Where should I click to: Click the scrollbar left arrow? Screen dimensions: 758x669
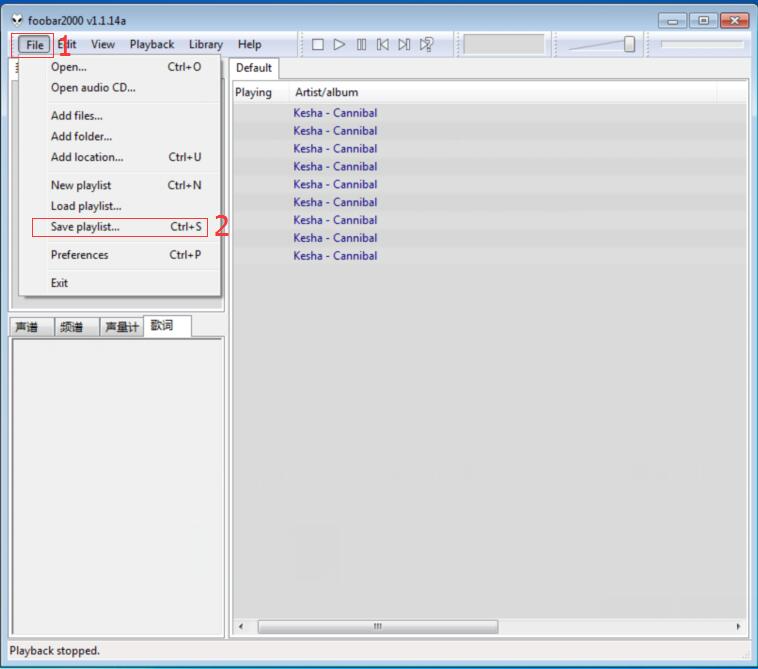coord(241,626)
